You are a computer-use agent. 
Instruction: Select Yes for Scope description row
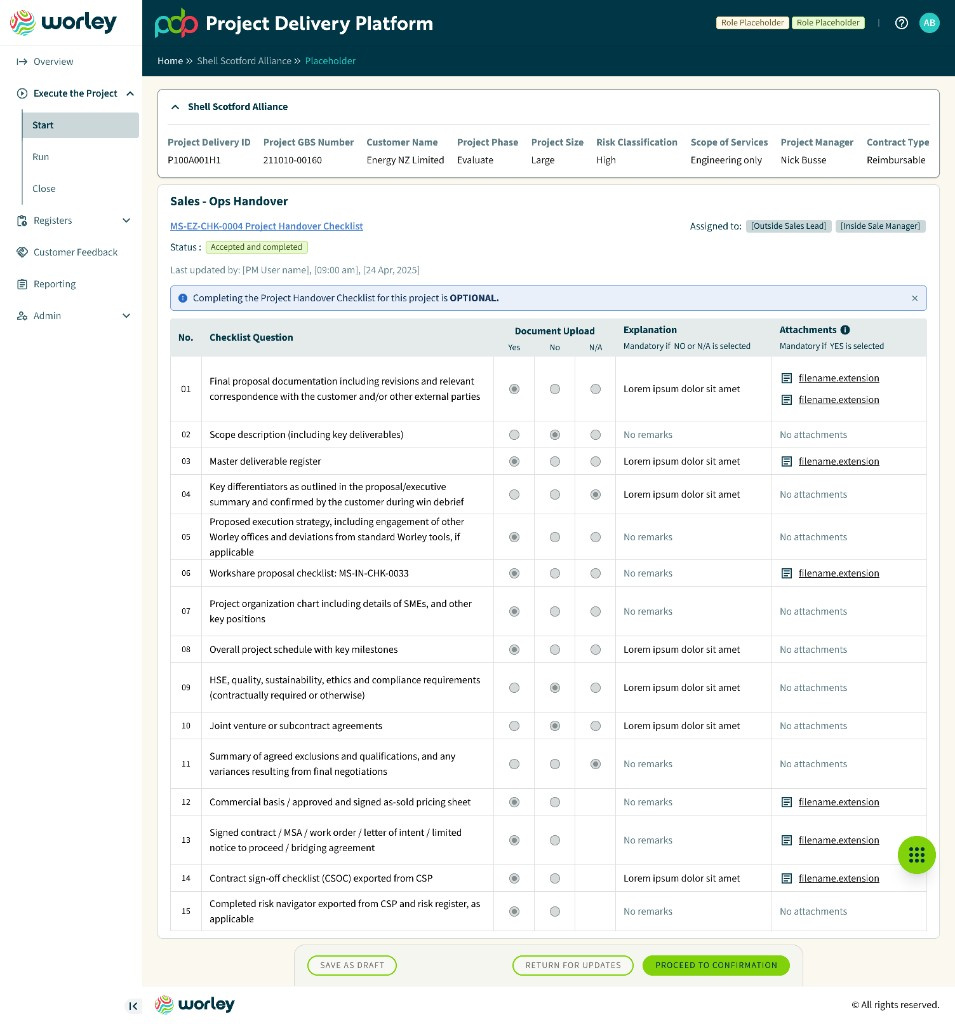tap(514, 435)
